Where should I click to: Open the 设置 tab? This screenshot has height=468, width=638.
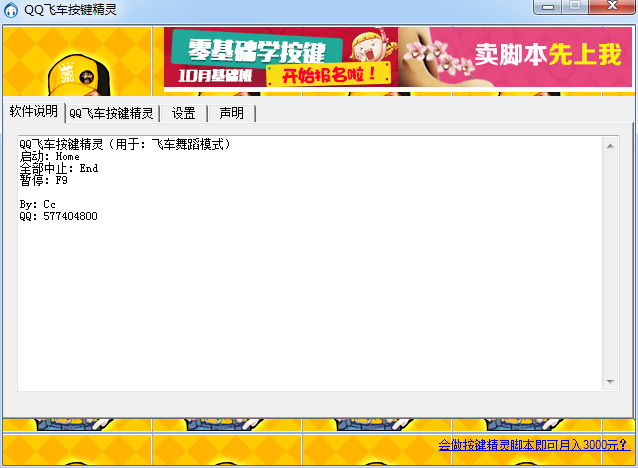(x=184, y=114)
